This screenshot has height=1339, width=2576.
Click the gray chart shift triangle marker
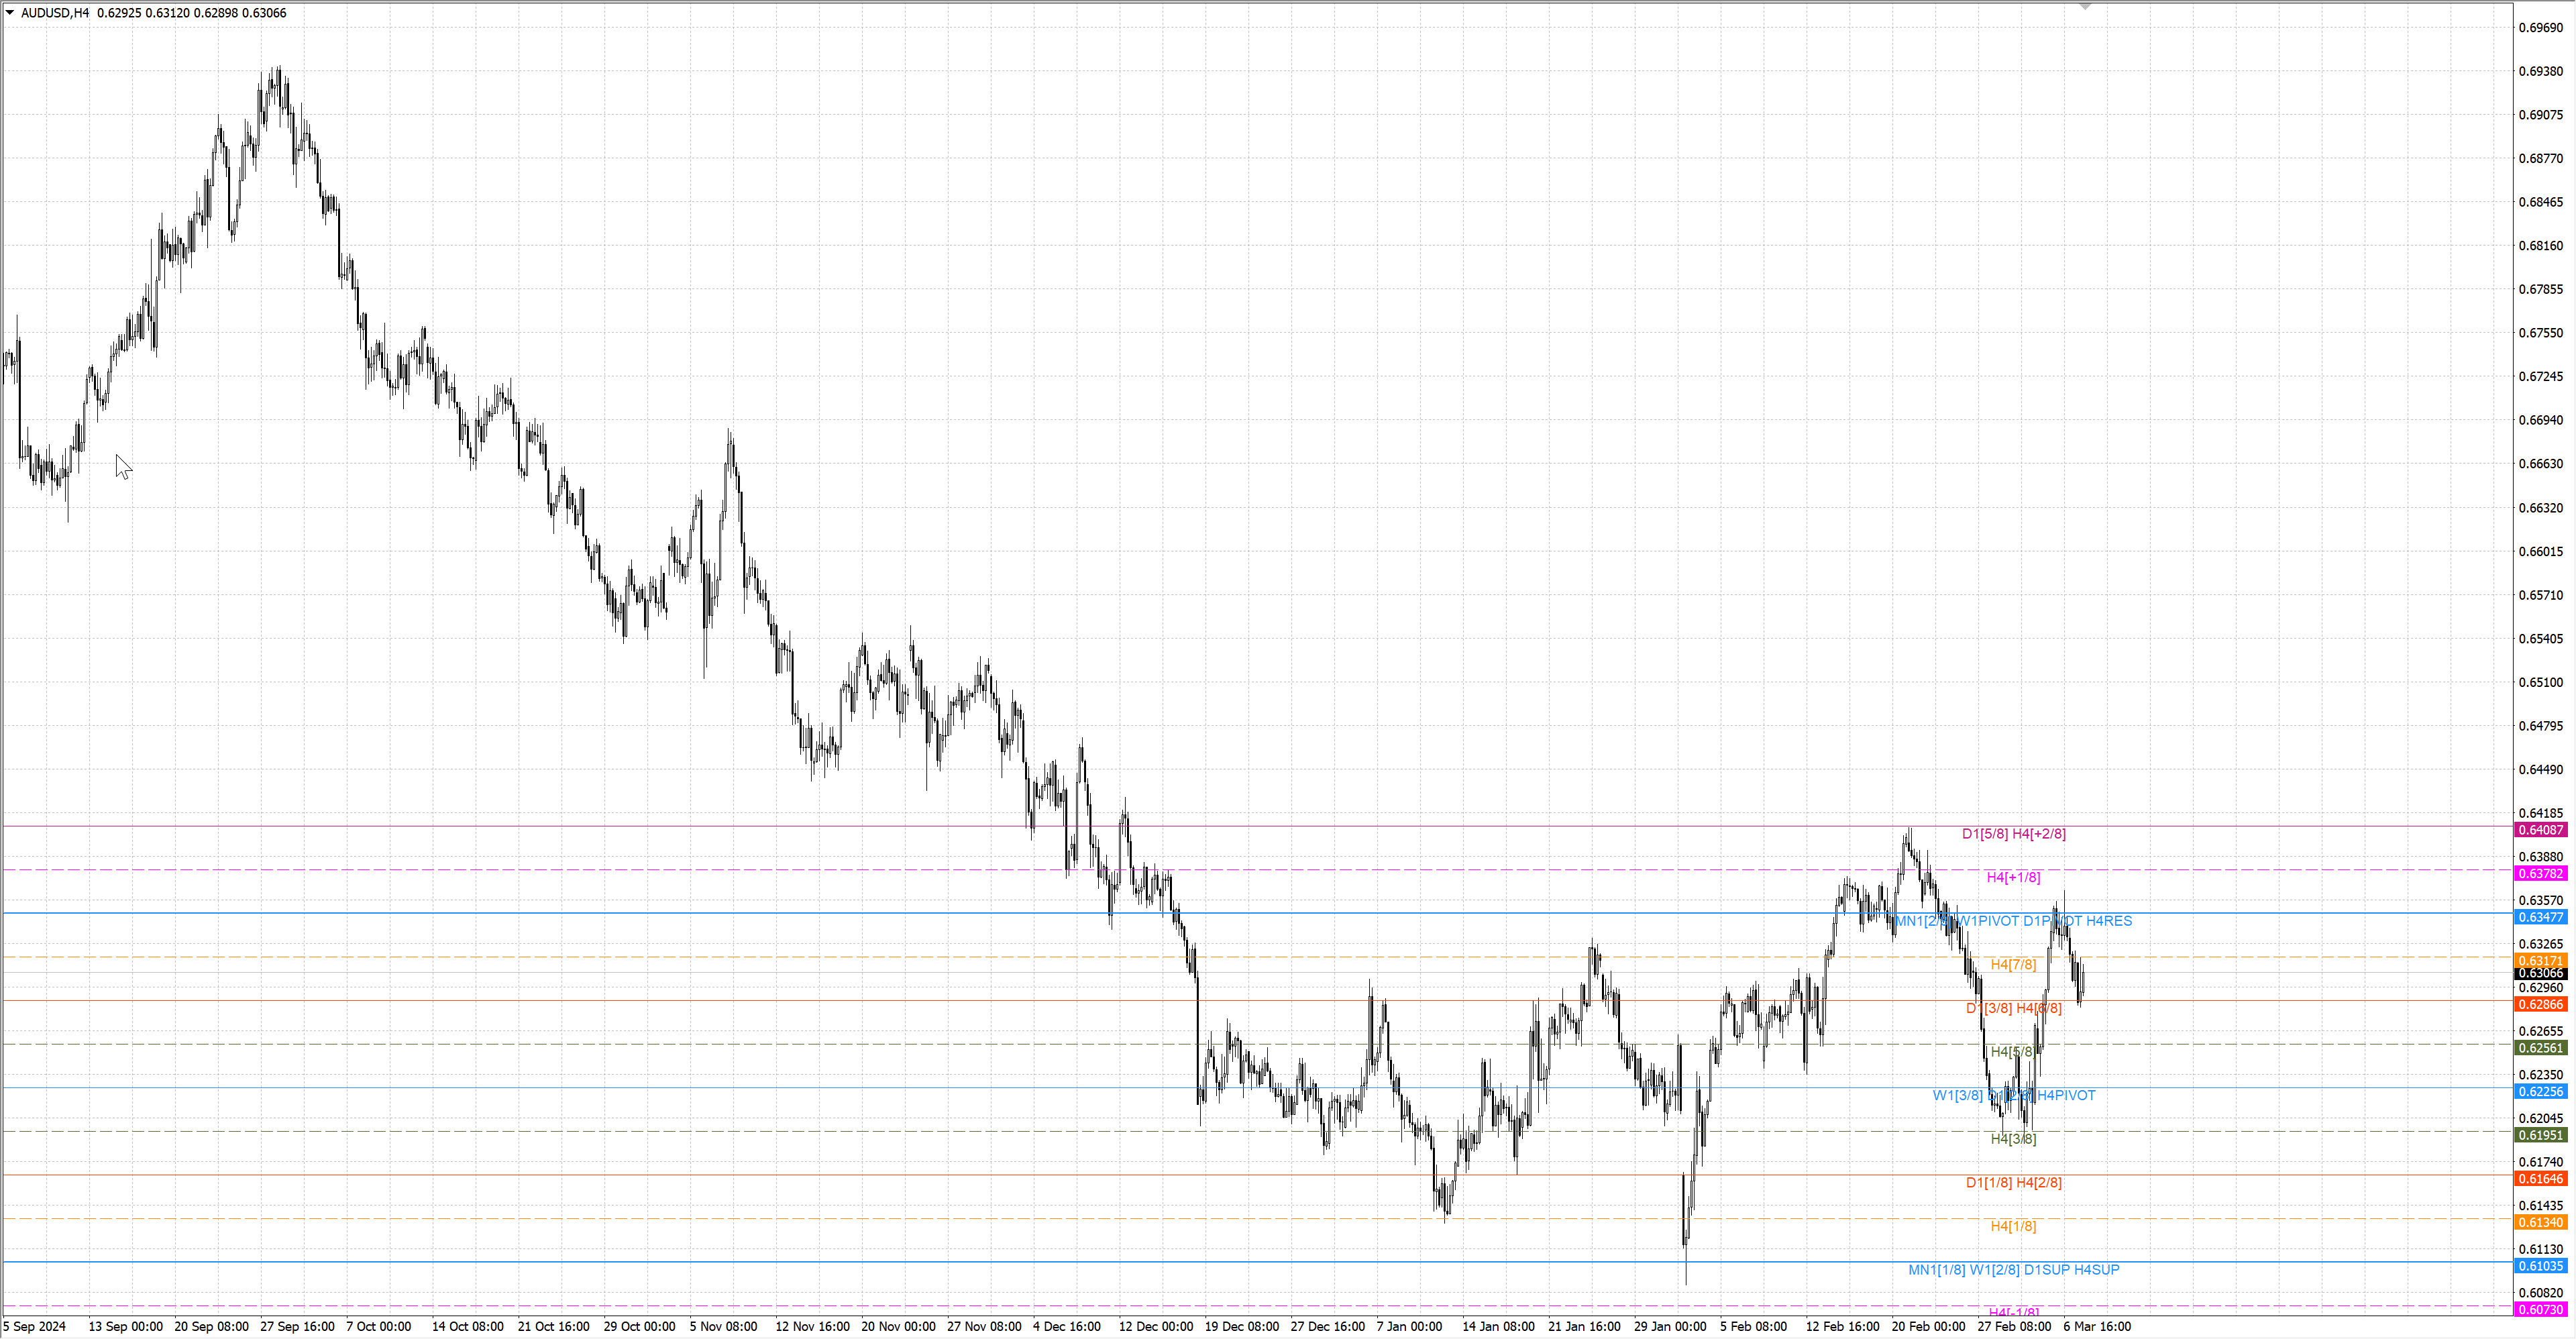coord(2085,6)
